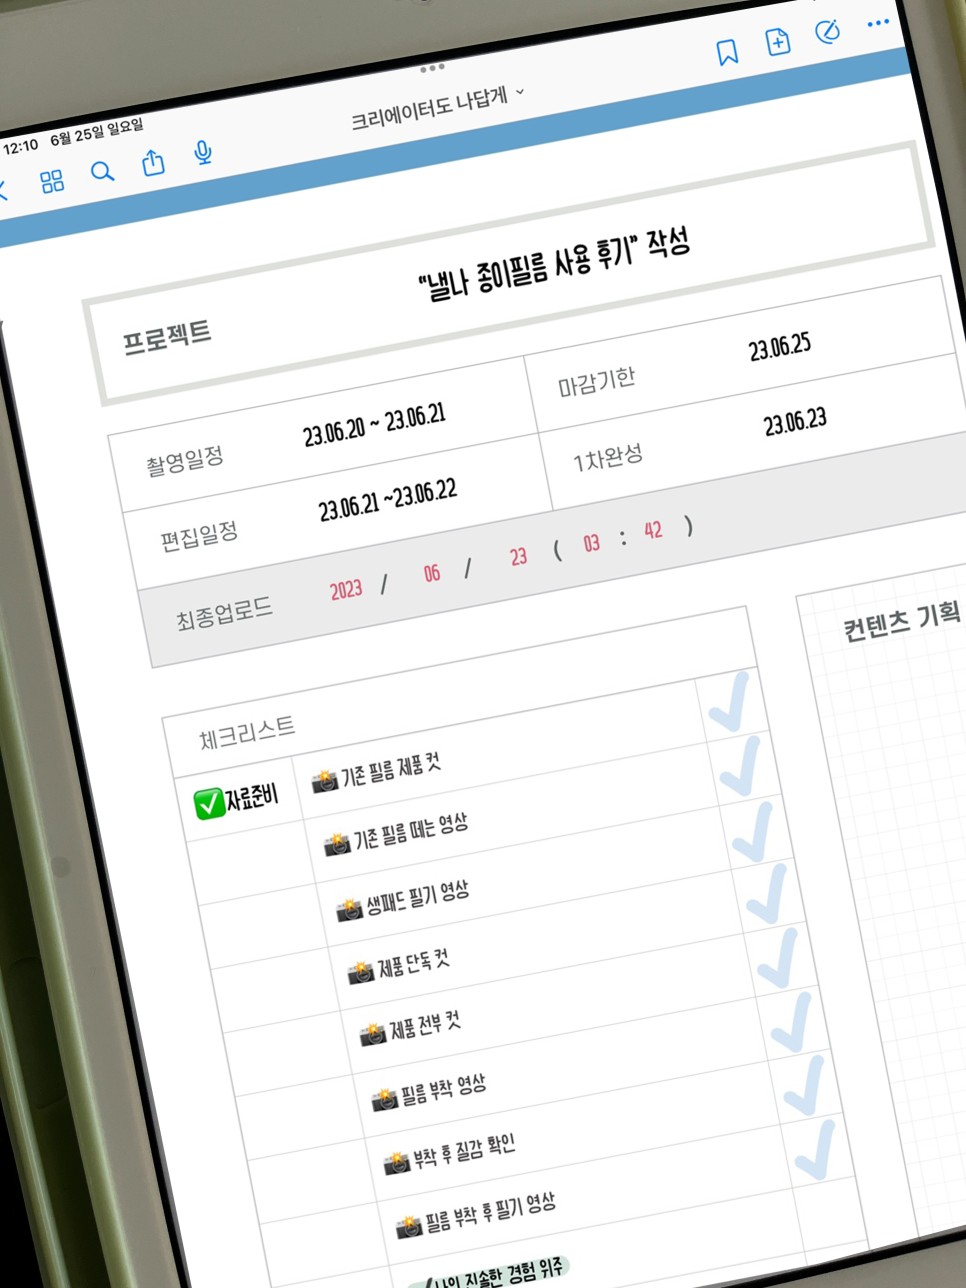
Task: Tap the upload hour value 03
Action: click(592, 543)
